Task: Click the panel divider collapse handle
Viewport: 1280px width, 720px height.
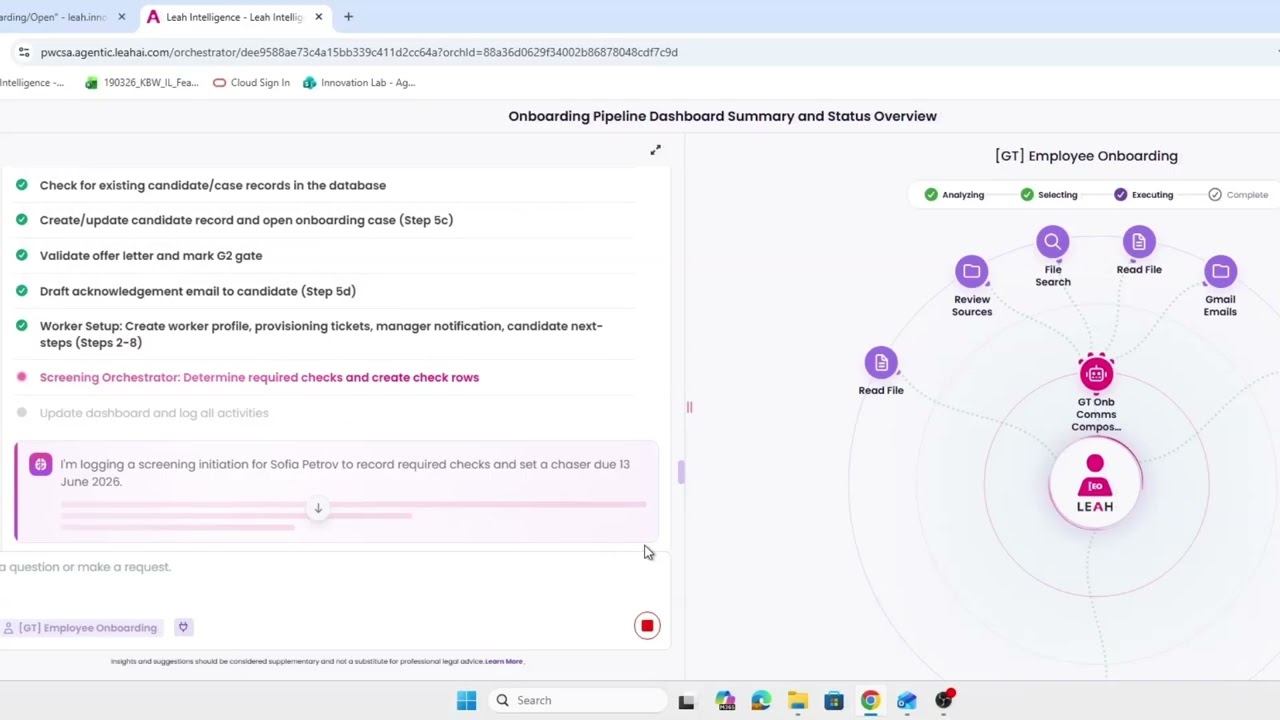Action: click(689, 407)
